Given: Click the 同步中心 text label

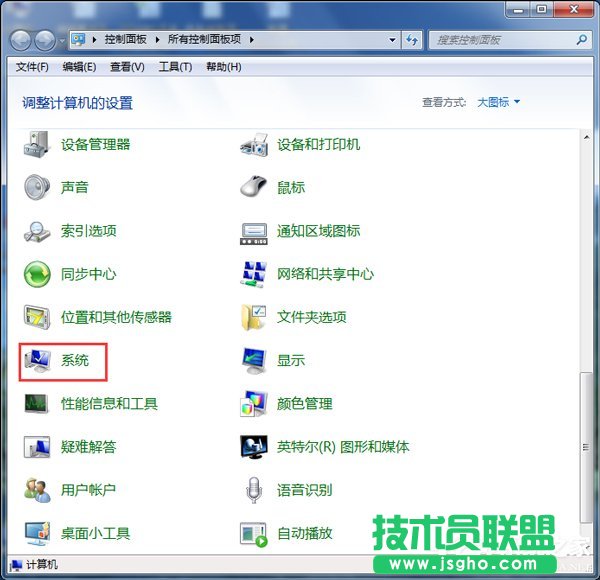Looking at the screenshot, I should 88,274.
